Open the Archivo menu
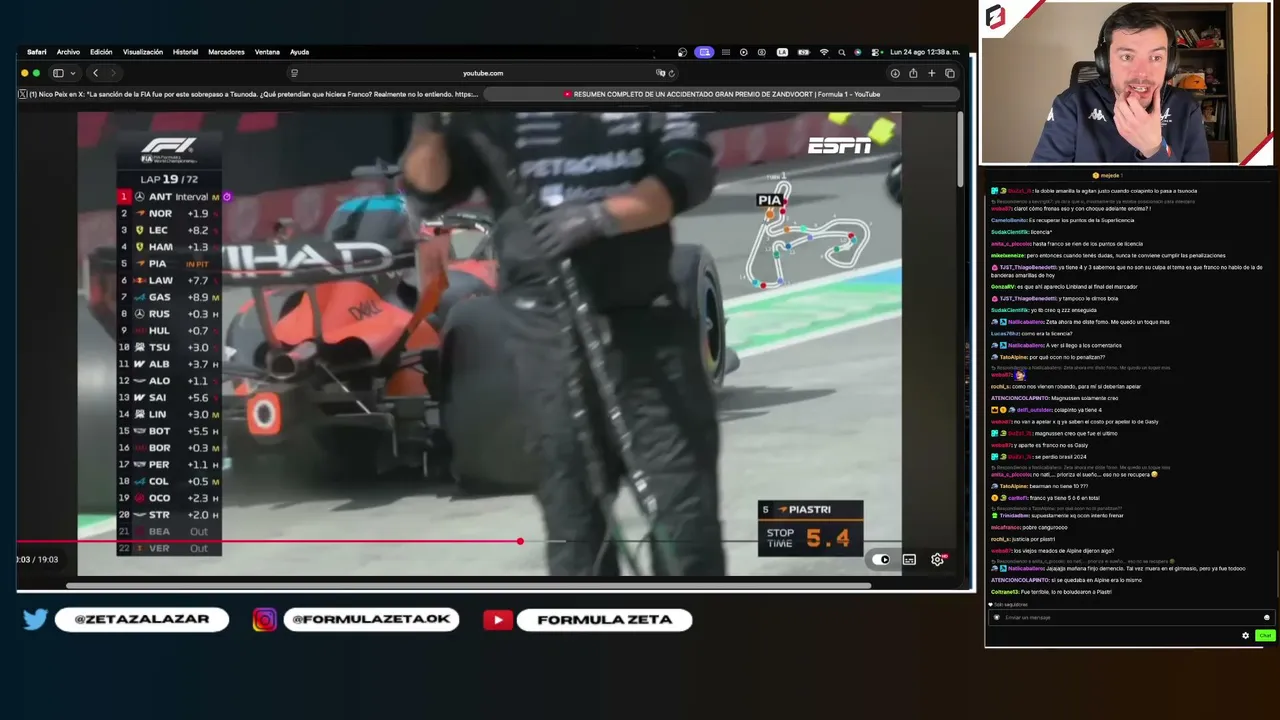 68,52
